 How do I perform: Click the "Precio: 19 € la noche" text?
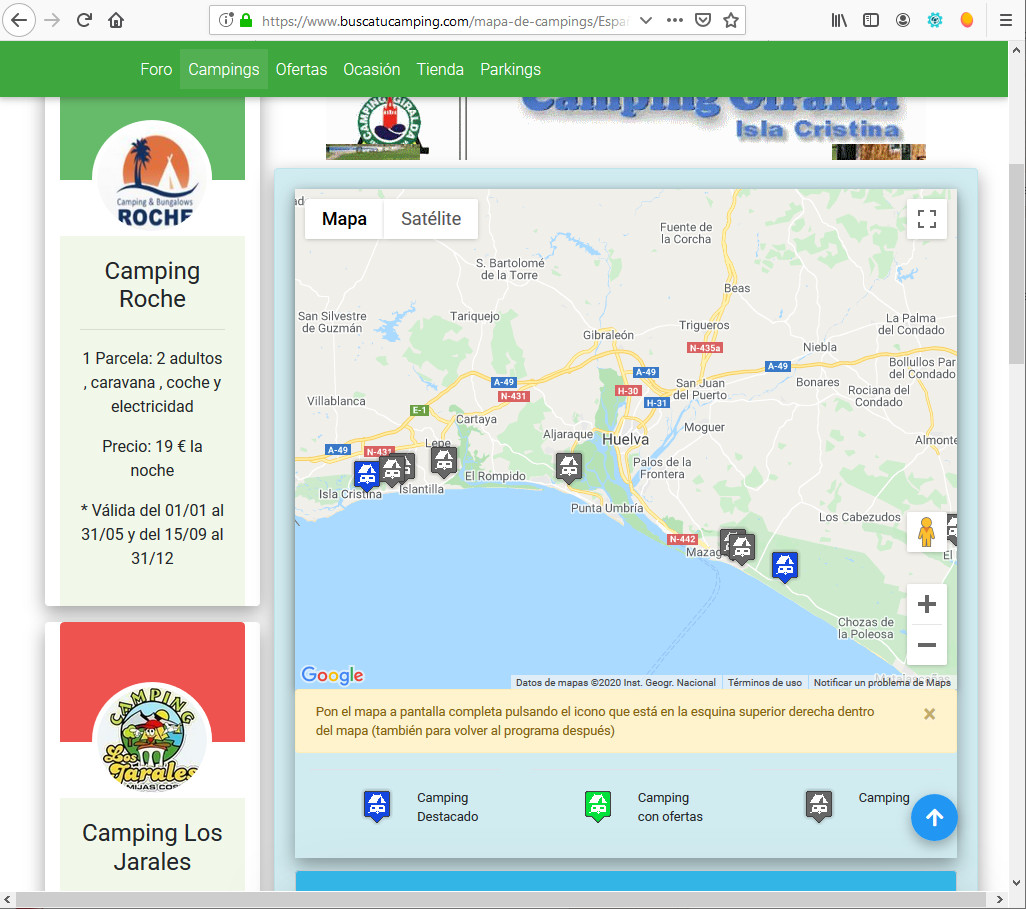coord(152,458)
